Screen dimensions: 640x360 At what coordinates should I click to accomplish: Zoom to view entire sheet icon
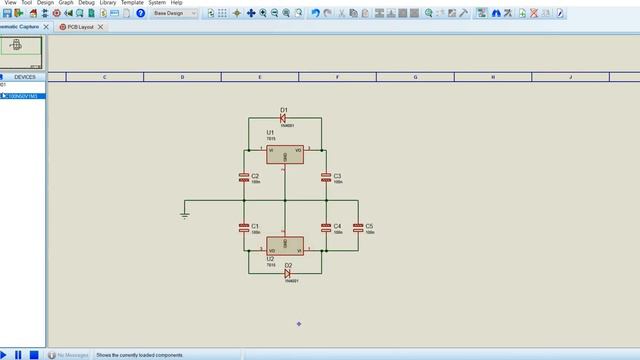tap(287, 13)
